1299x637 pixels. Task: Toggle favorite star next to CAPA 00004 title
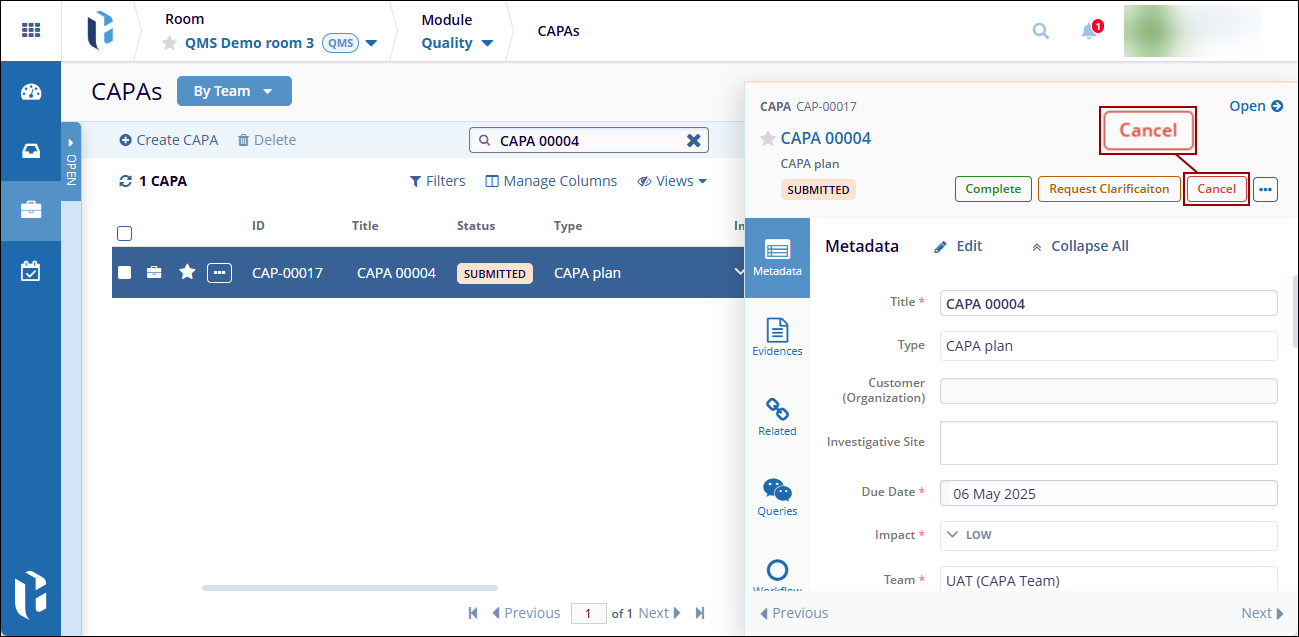[768, 138]
